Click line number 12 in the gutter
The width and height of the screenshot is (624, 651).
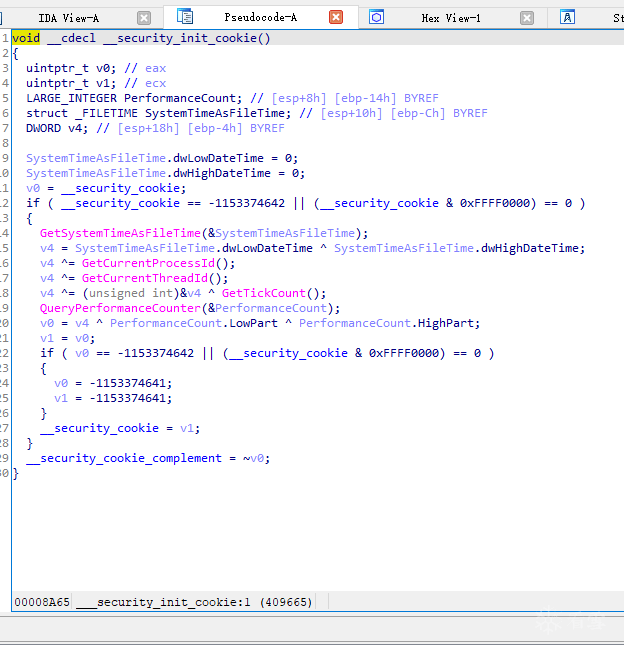pyautogui.click(x=5, y=203)
